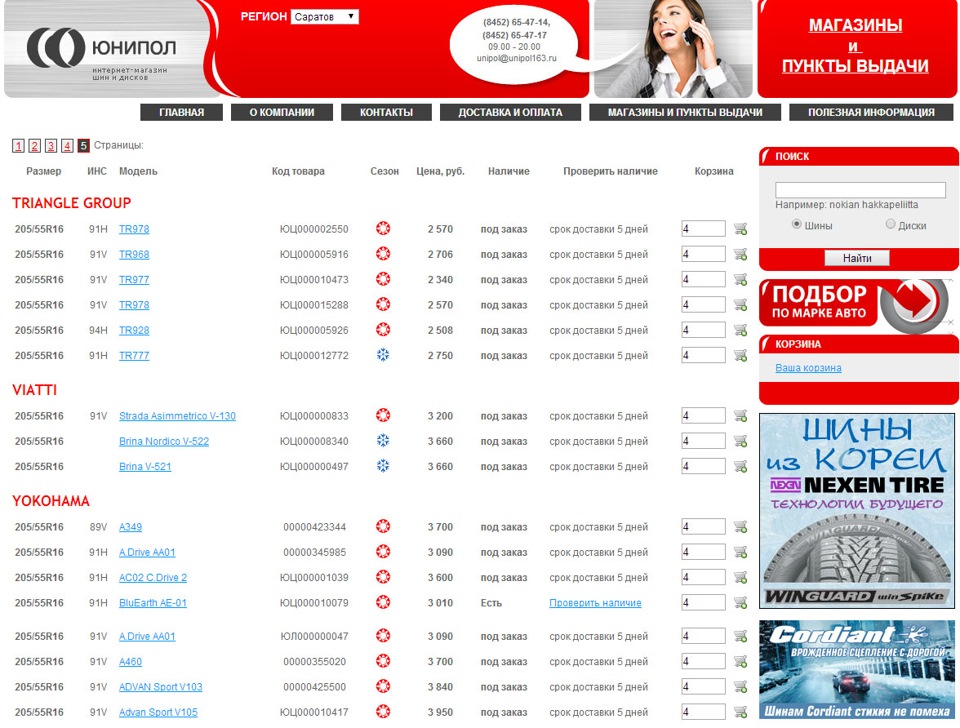The image size is (960, 728).
Task: Add TR777 winter tire to cart
Action: tap(740, 355)
